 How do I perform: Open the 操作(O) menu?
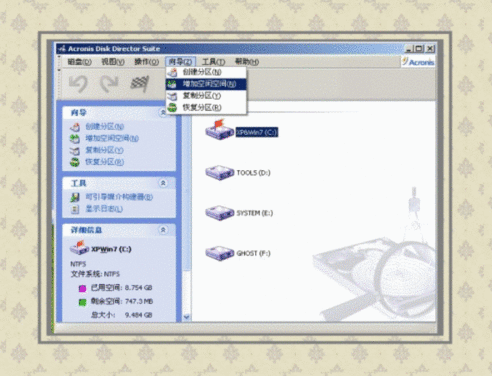[x=146, y=62]
